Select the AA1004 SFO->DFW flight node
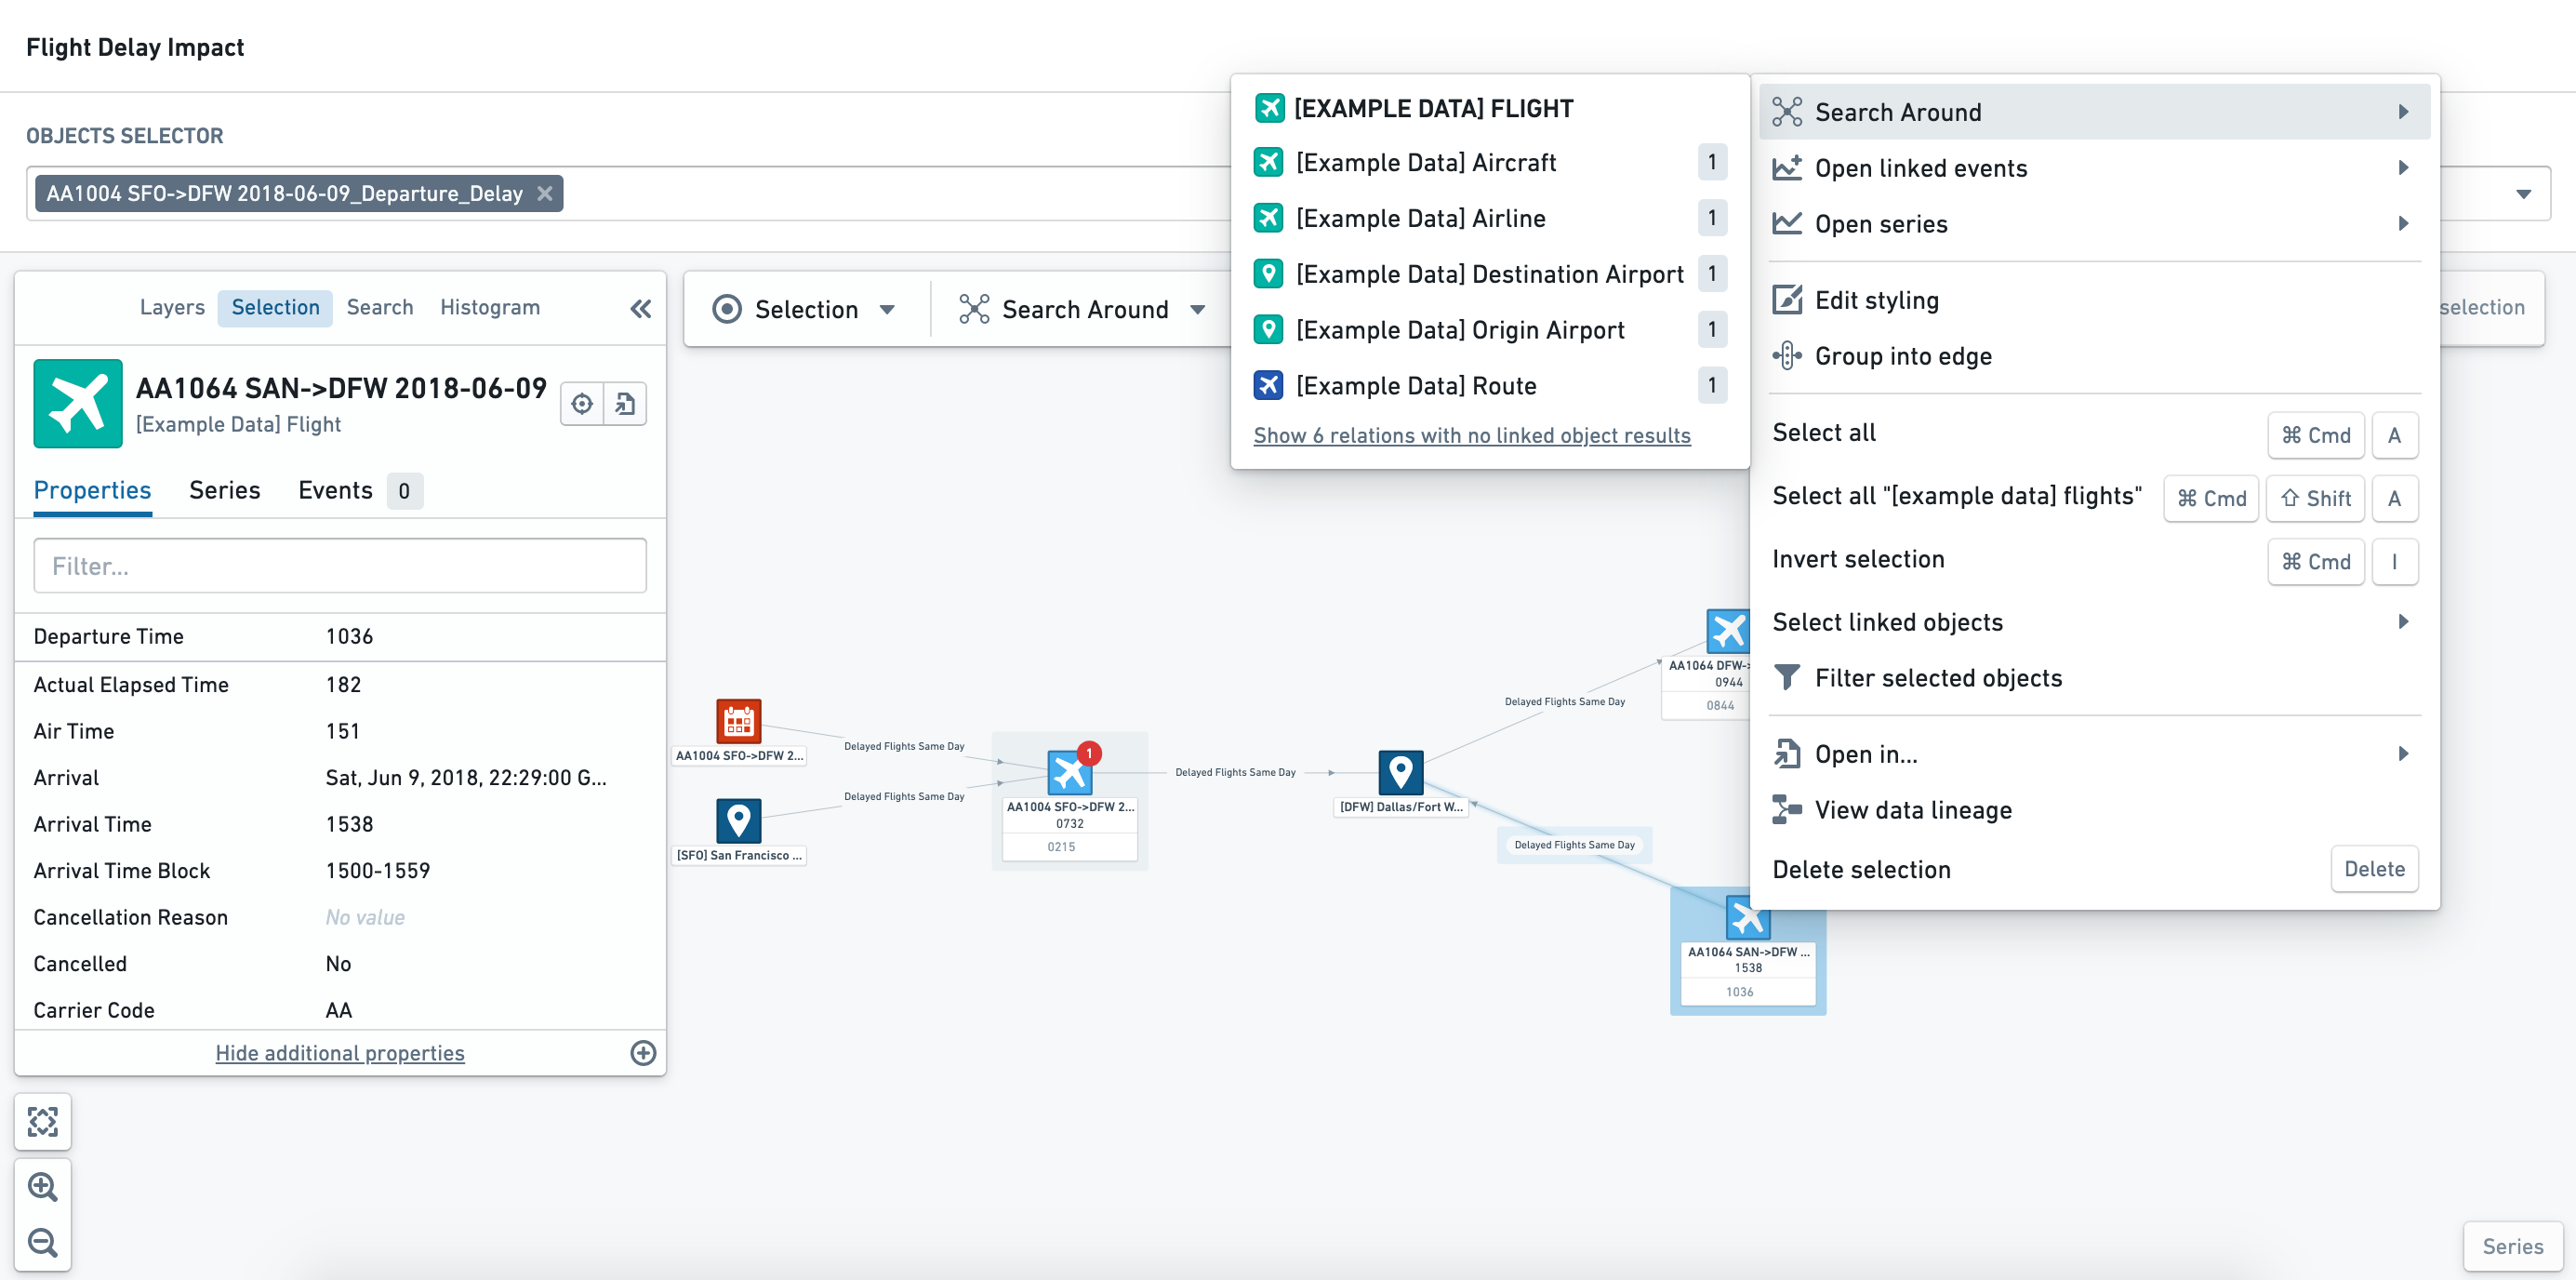The image size is (2576, 1280). 1069,773
